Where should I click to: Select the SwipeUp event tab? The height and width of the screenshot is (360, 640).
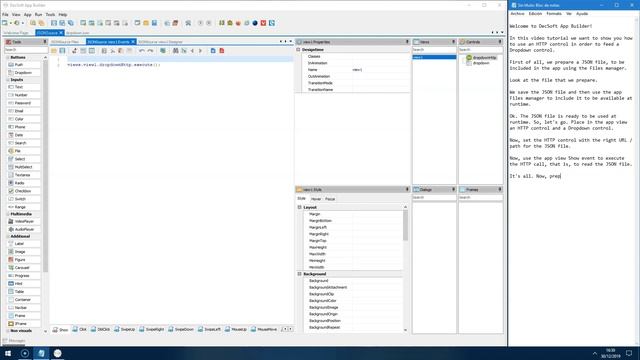(124, 329)
